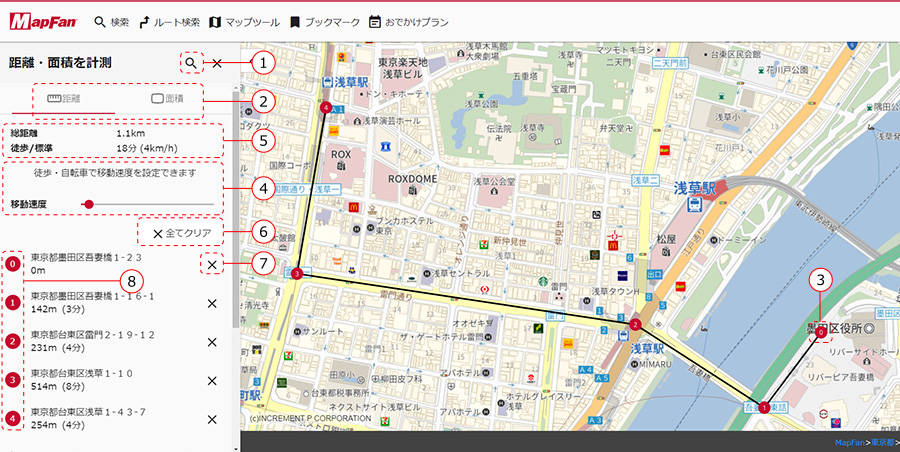The height and width of the screenshot is (452, 900).
Task: Close the 距離・面積を計測 panel
Action: pyautogui.click(x=217, y=63)
